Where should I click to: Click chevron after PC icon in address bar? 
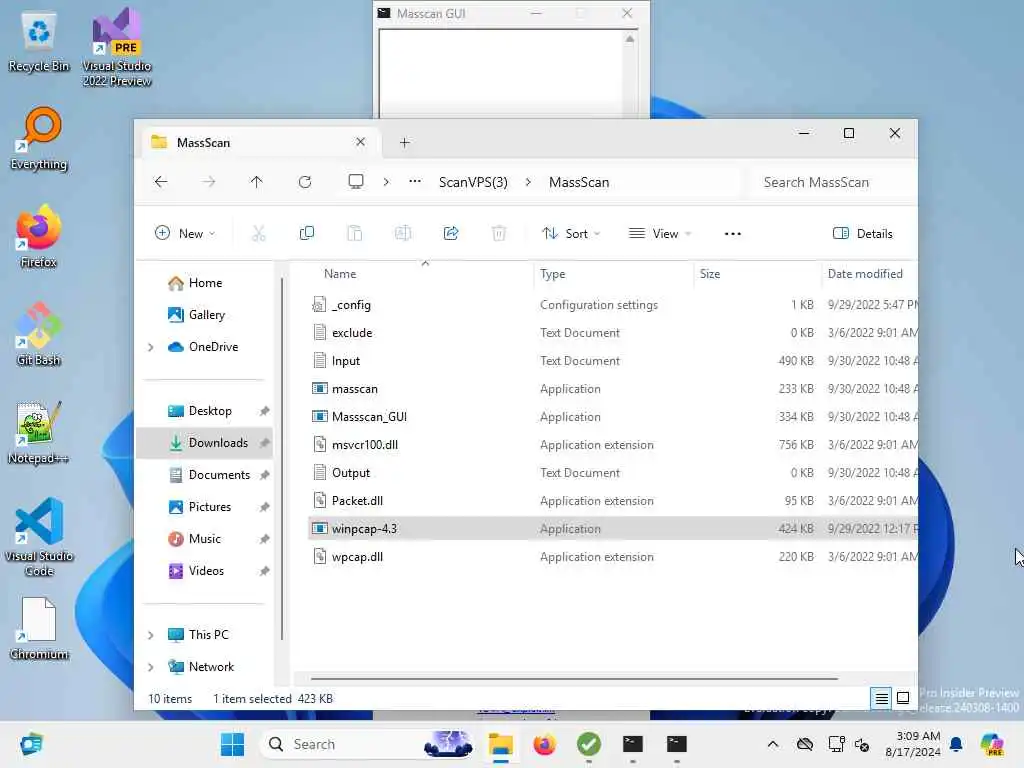coord(386,182)
